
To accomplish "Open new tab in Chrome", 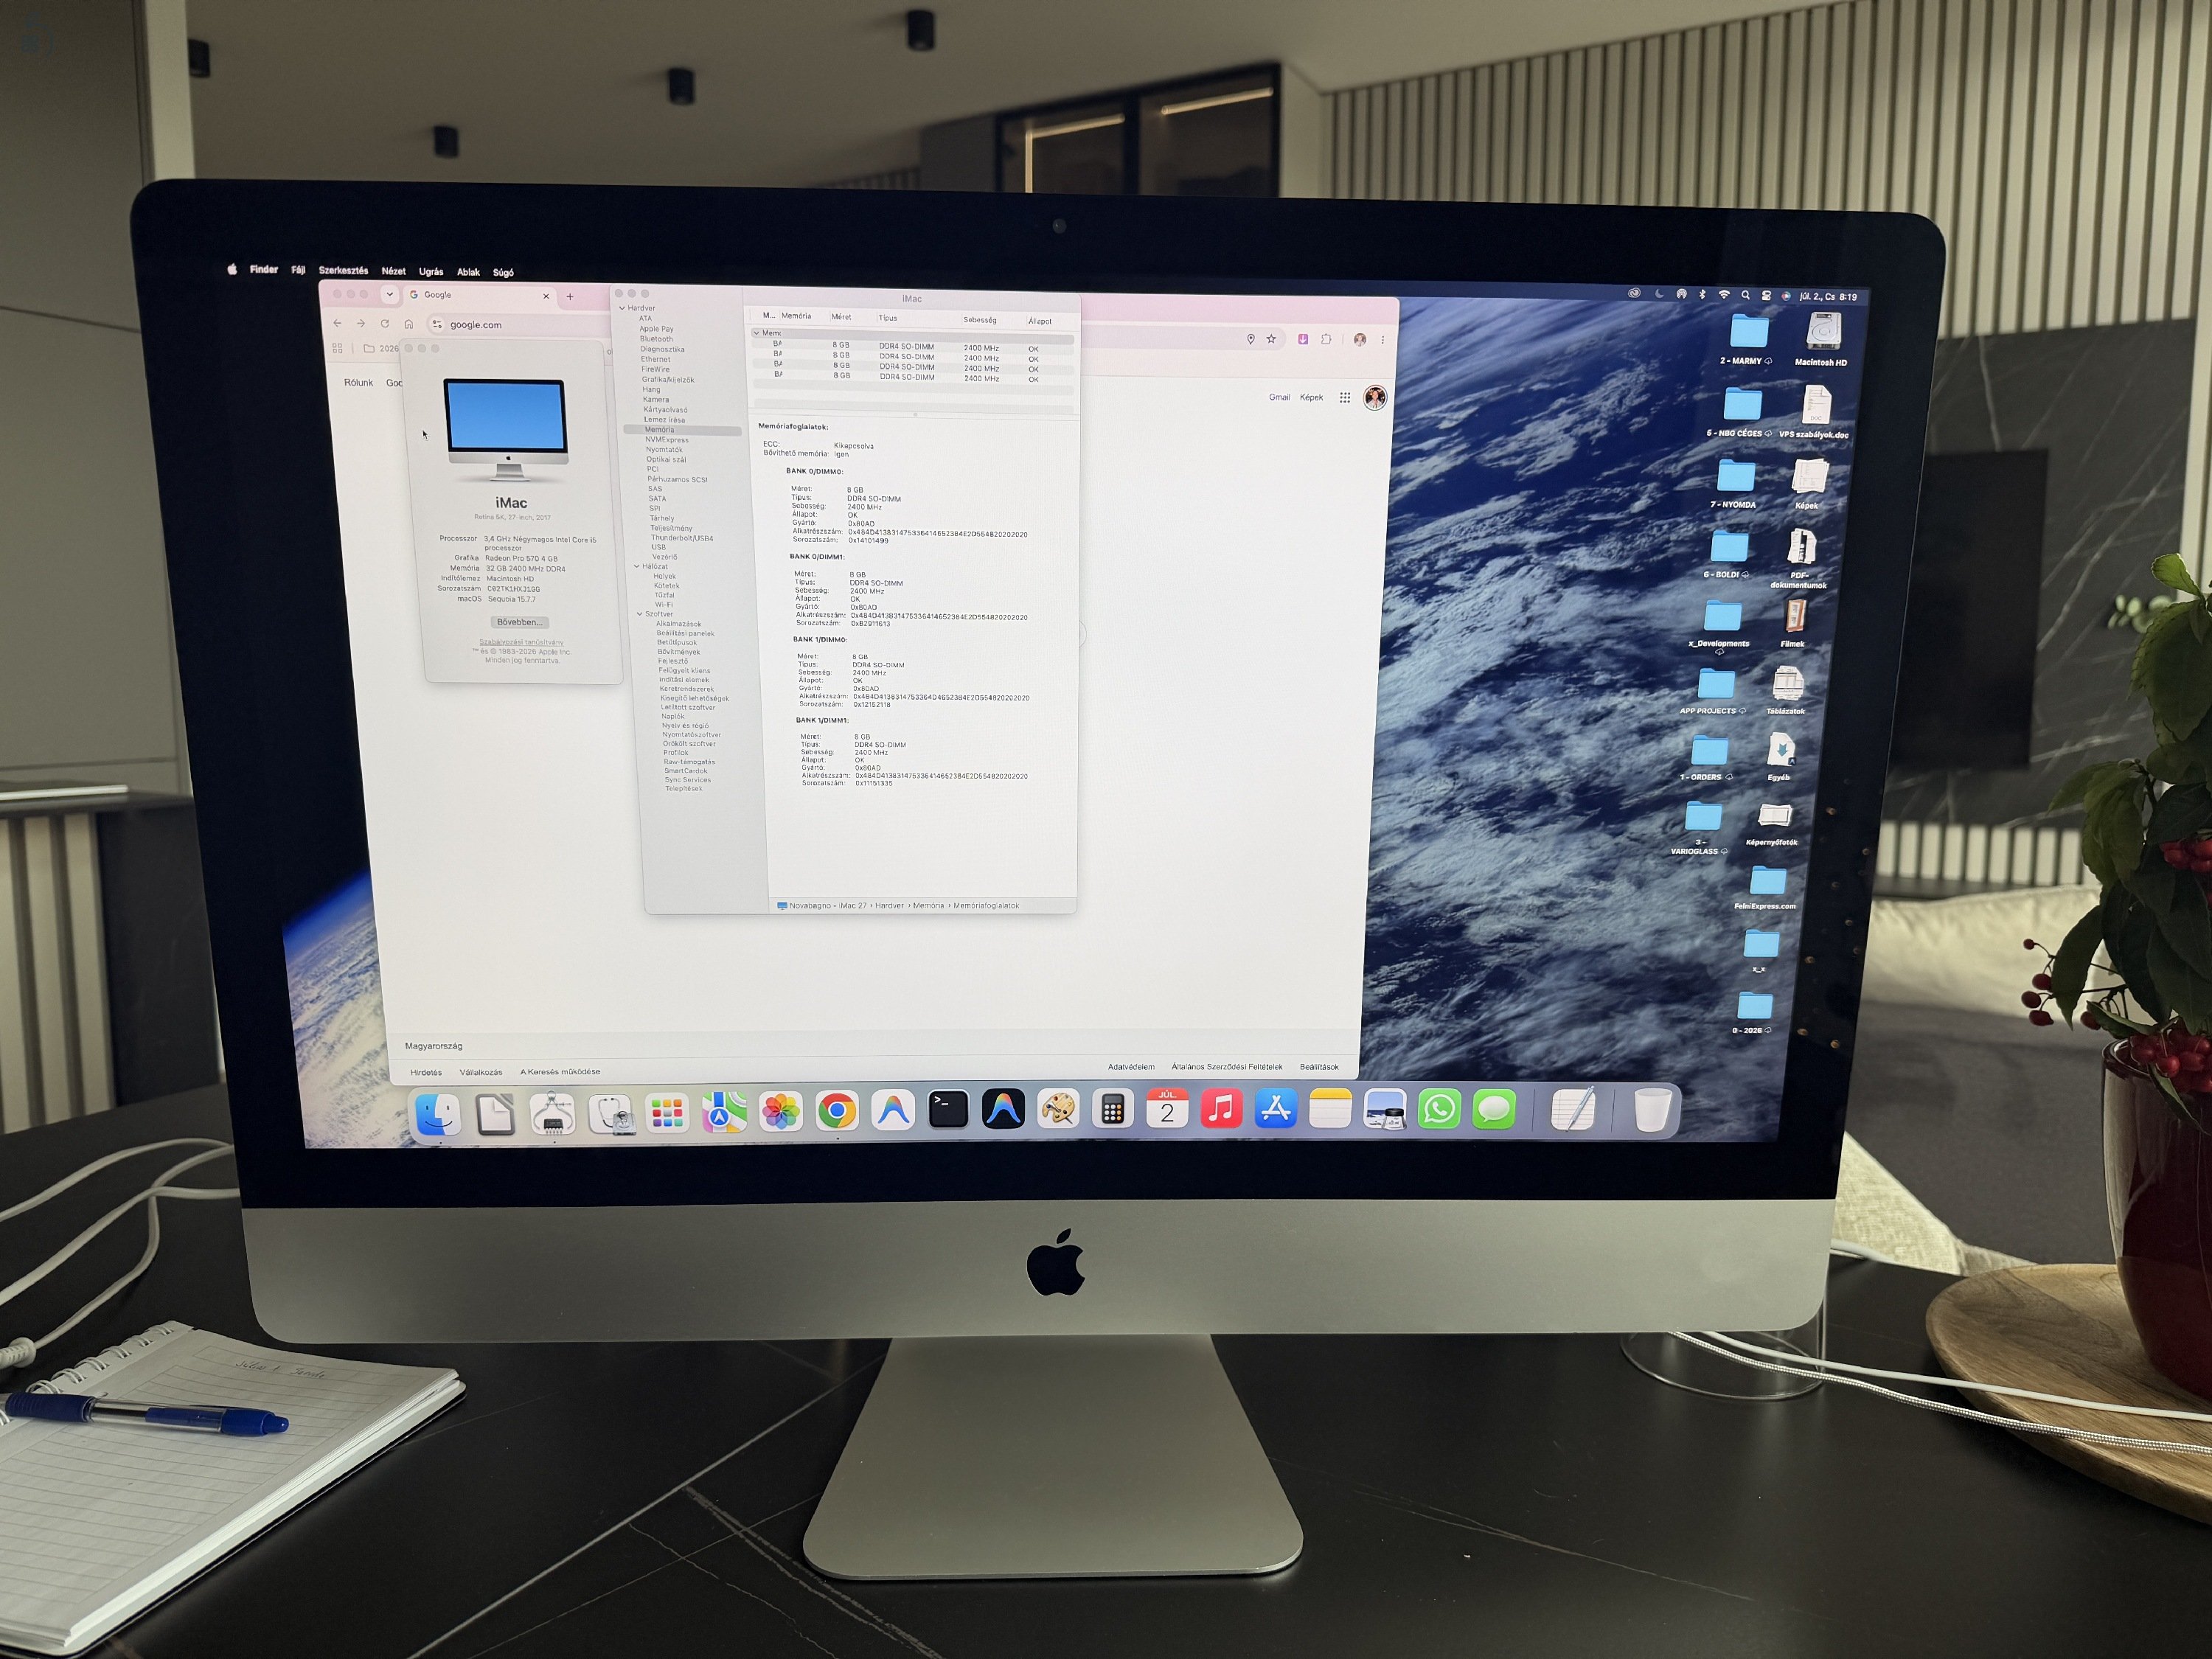I will (570, 296).
